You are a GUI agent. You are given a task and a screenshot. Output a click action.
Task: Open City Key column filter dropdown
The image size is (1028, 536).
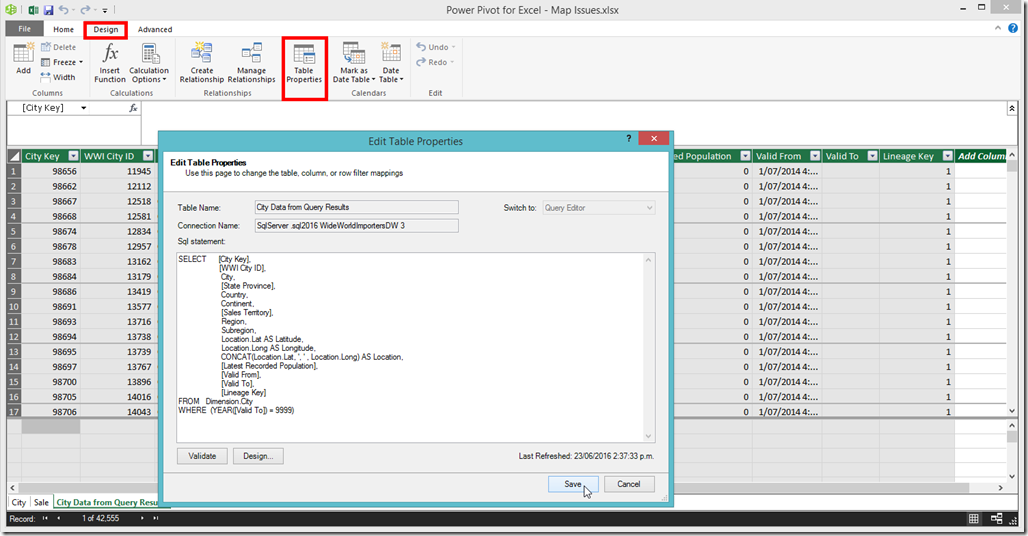73,156
